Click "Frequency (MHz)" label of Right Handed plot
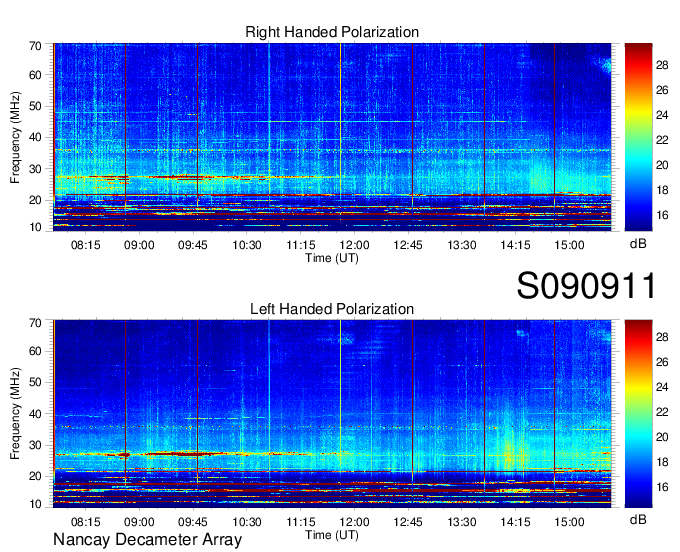680x552 pixels. tap(15, 137)
